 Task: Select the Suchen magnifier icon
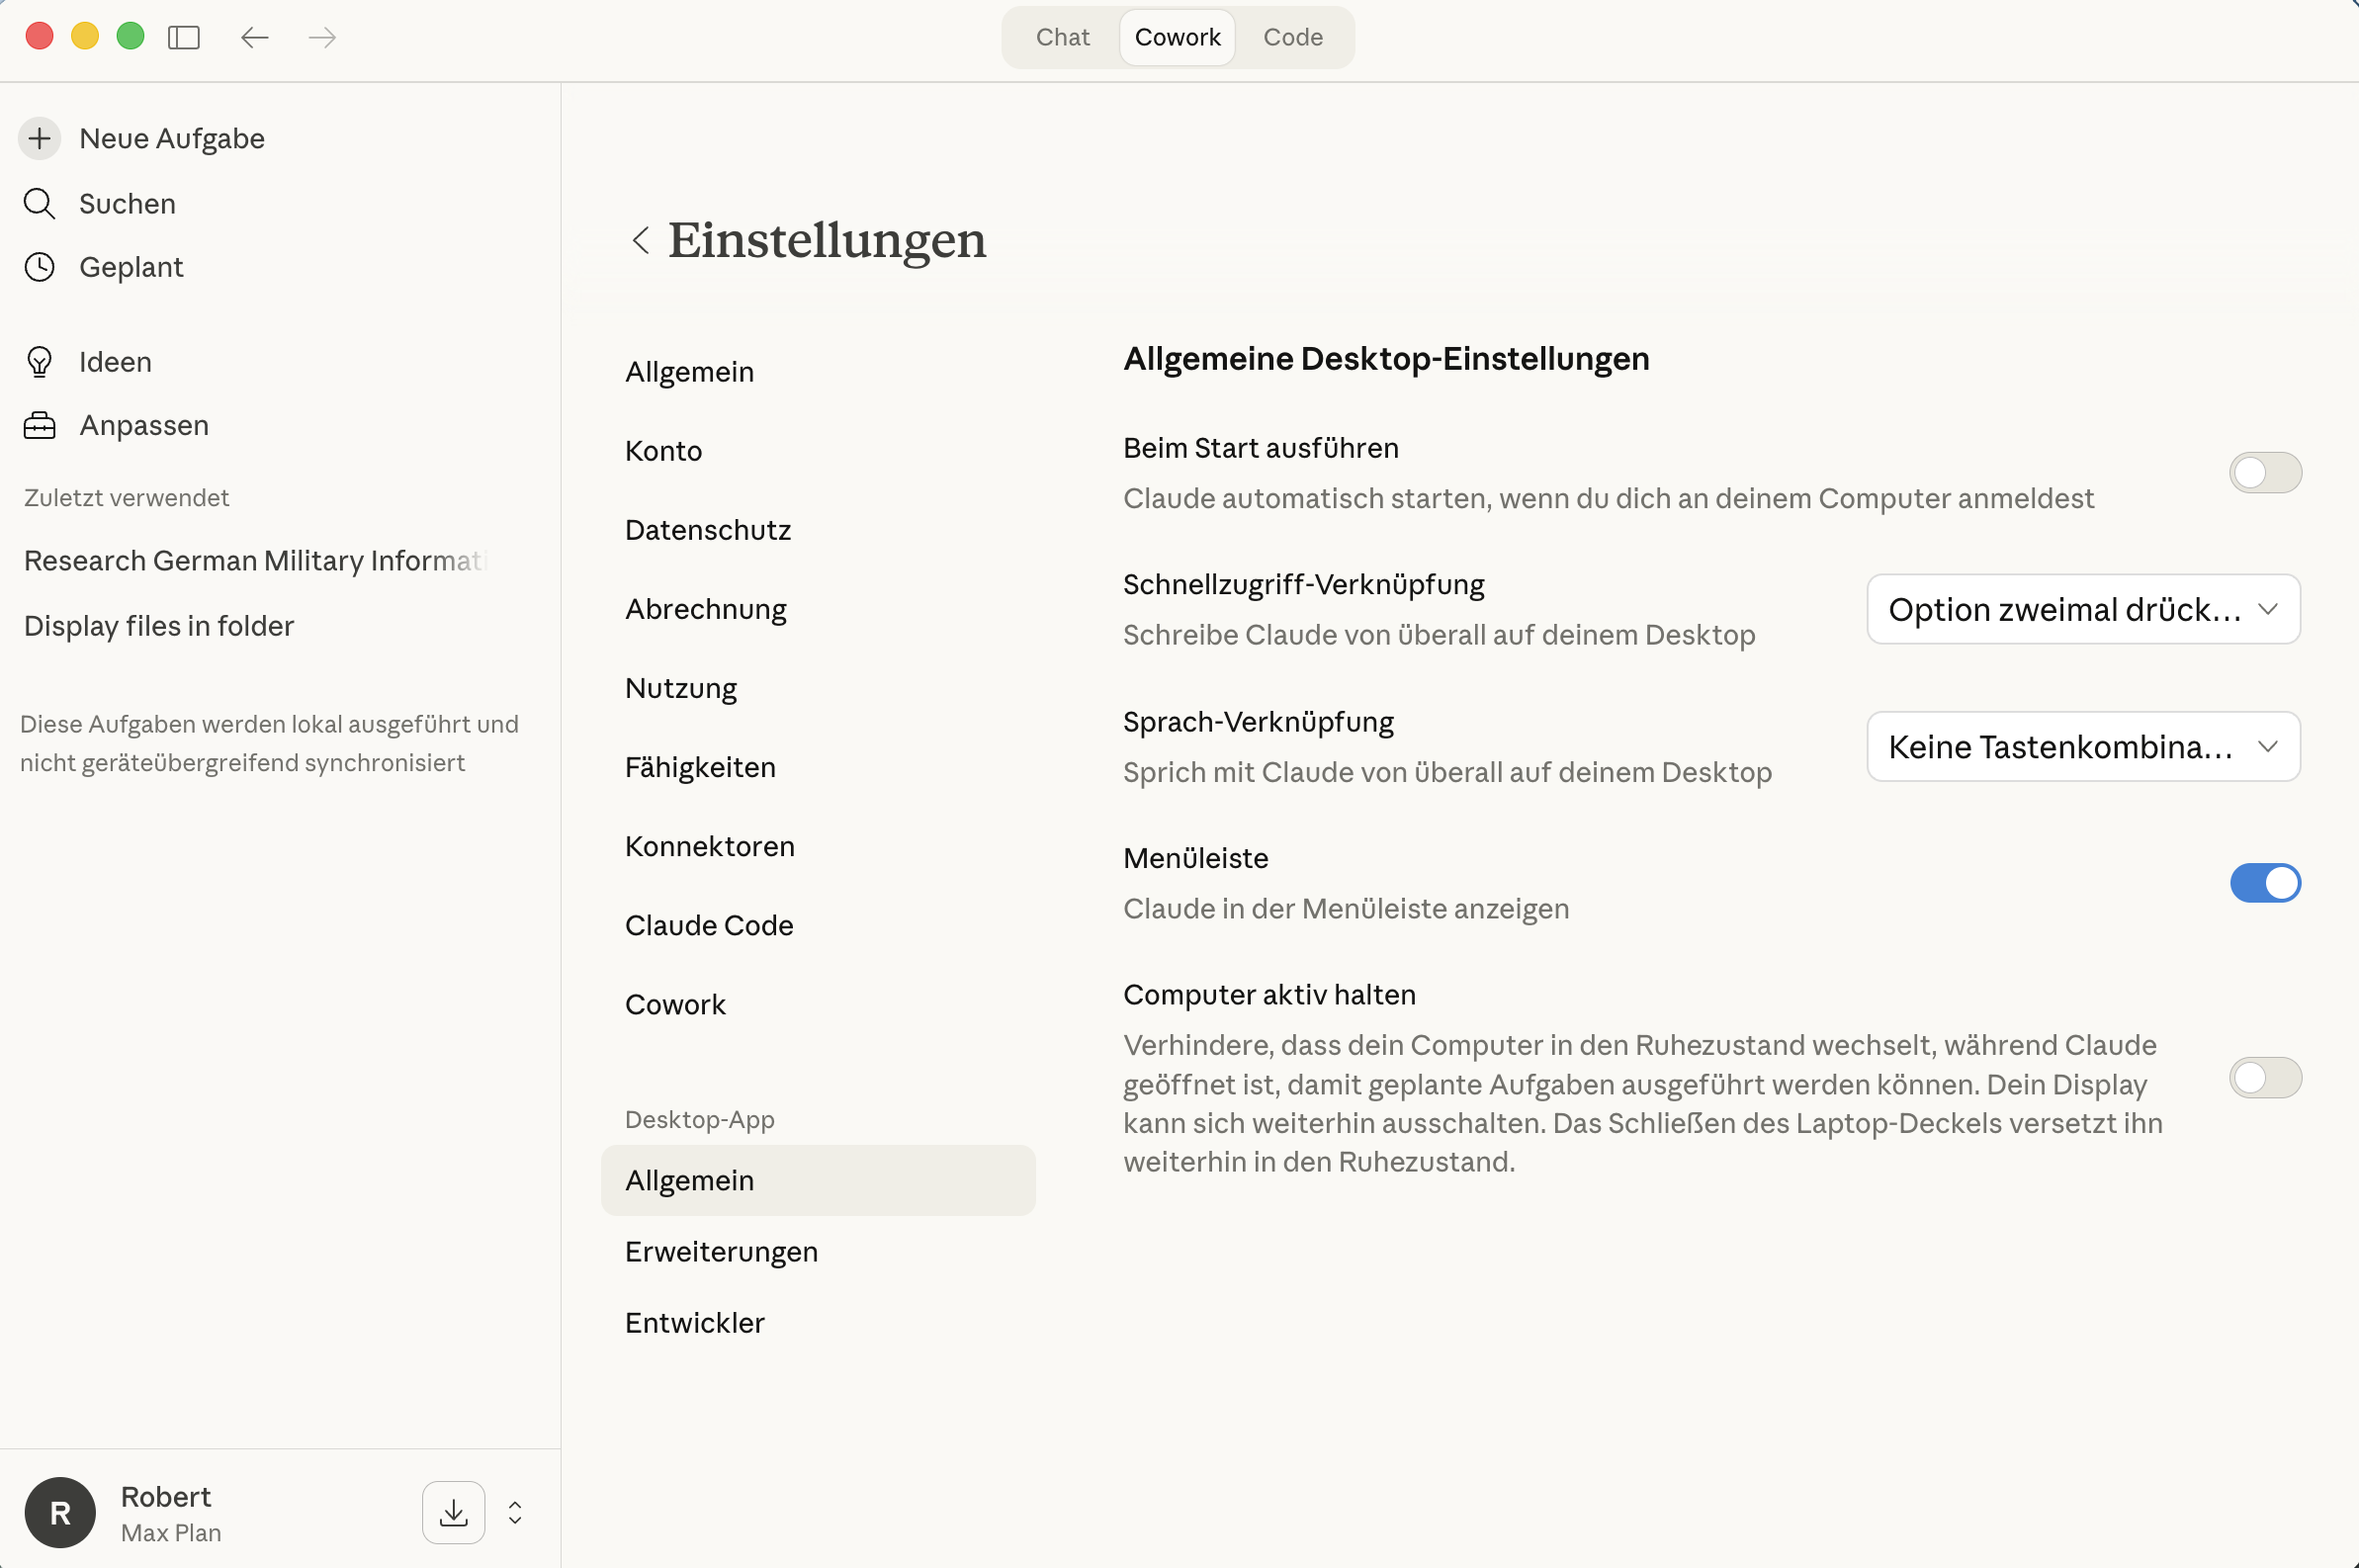[x=39, y=203]
